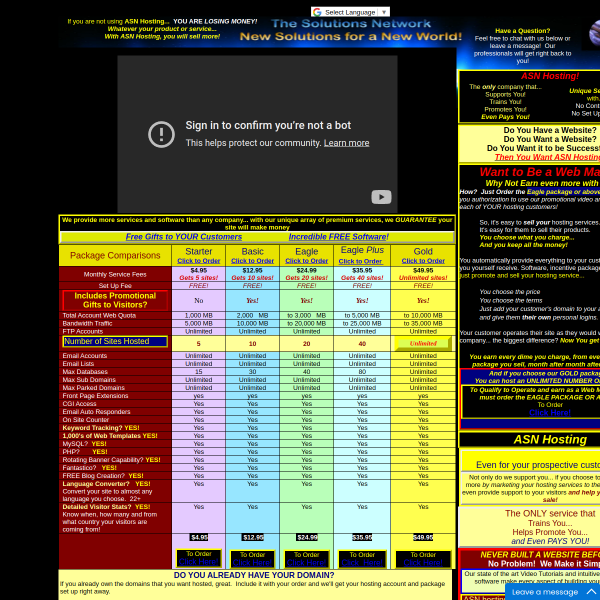600x600 pixels.
Task: Click the Language Converter? YES! label
Action: pyautogui.click(x=107, y=484)
